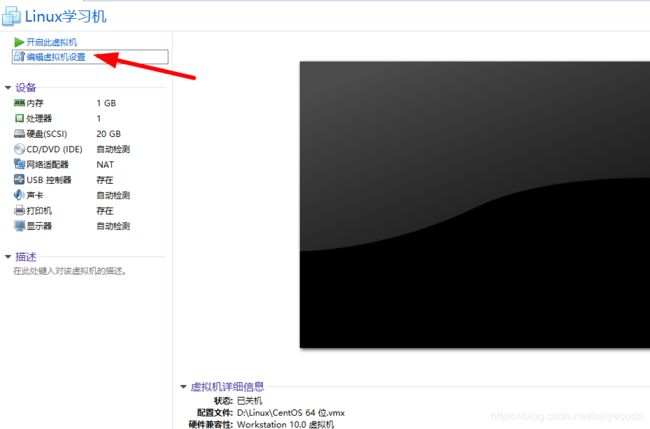Open 编辑虚拟机设置 link

pos(56,57)
